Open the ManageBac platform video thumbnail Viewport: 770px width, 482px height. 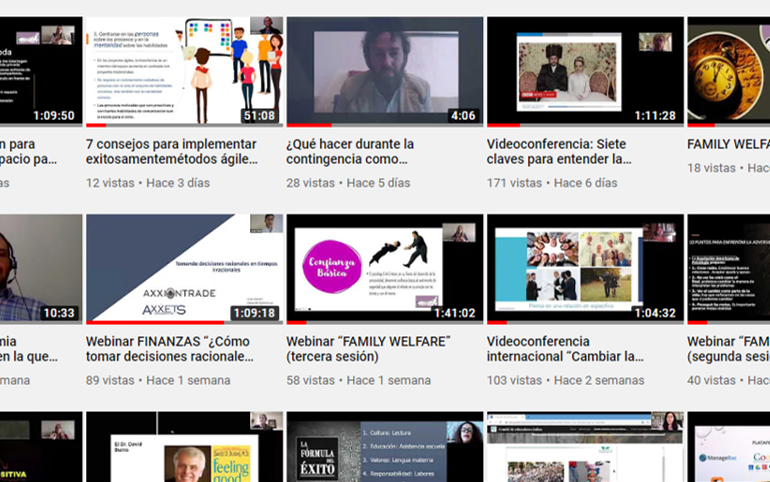pyautogui.click(x=728, y=447)
